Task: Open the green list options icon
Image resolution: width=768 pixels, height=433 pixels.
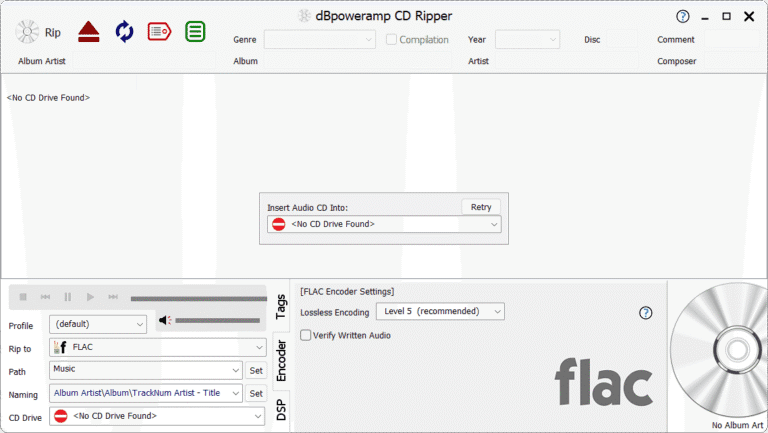Action: click(x=195, y=32)
